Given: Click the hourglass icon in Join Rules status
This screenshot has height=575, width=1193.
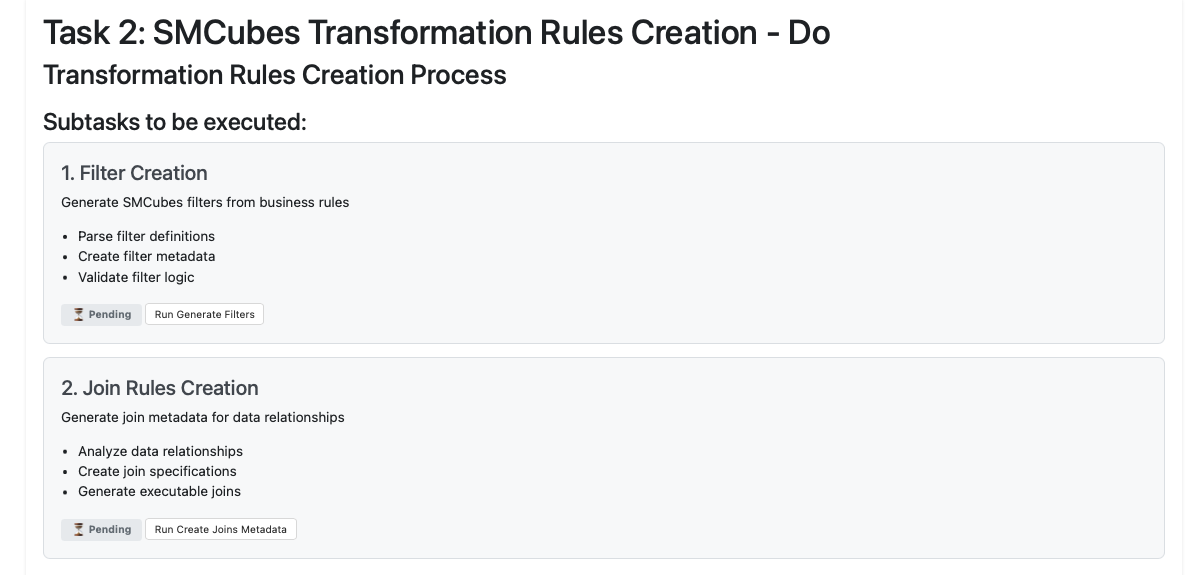Looking at the screenshot, I should pyautogui.click(x=79, y=529).
